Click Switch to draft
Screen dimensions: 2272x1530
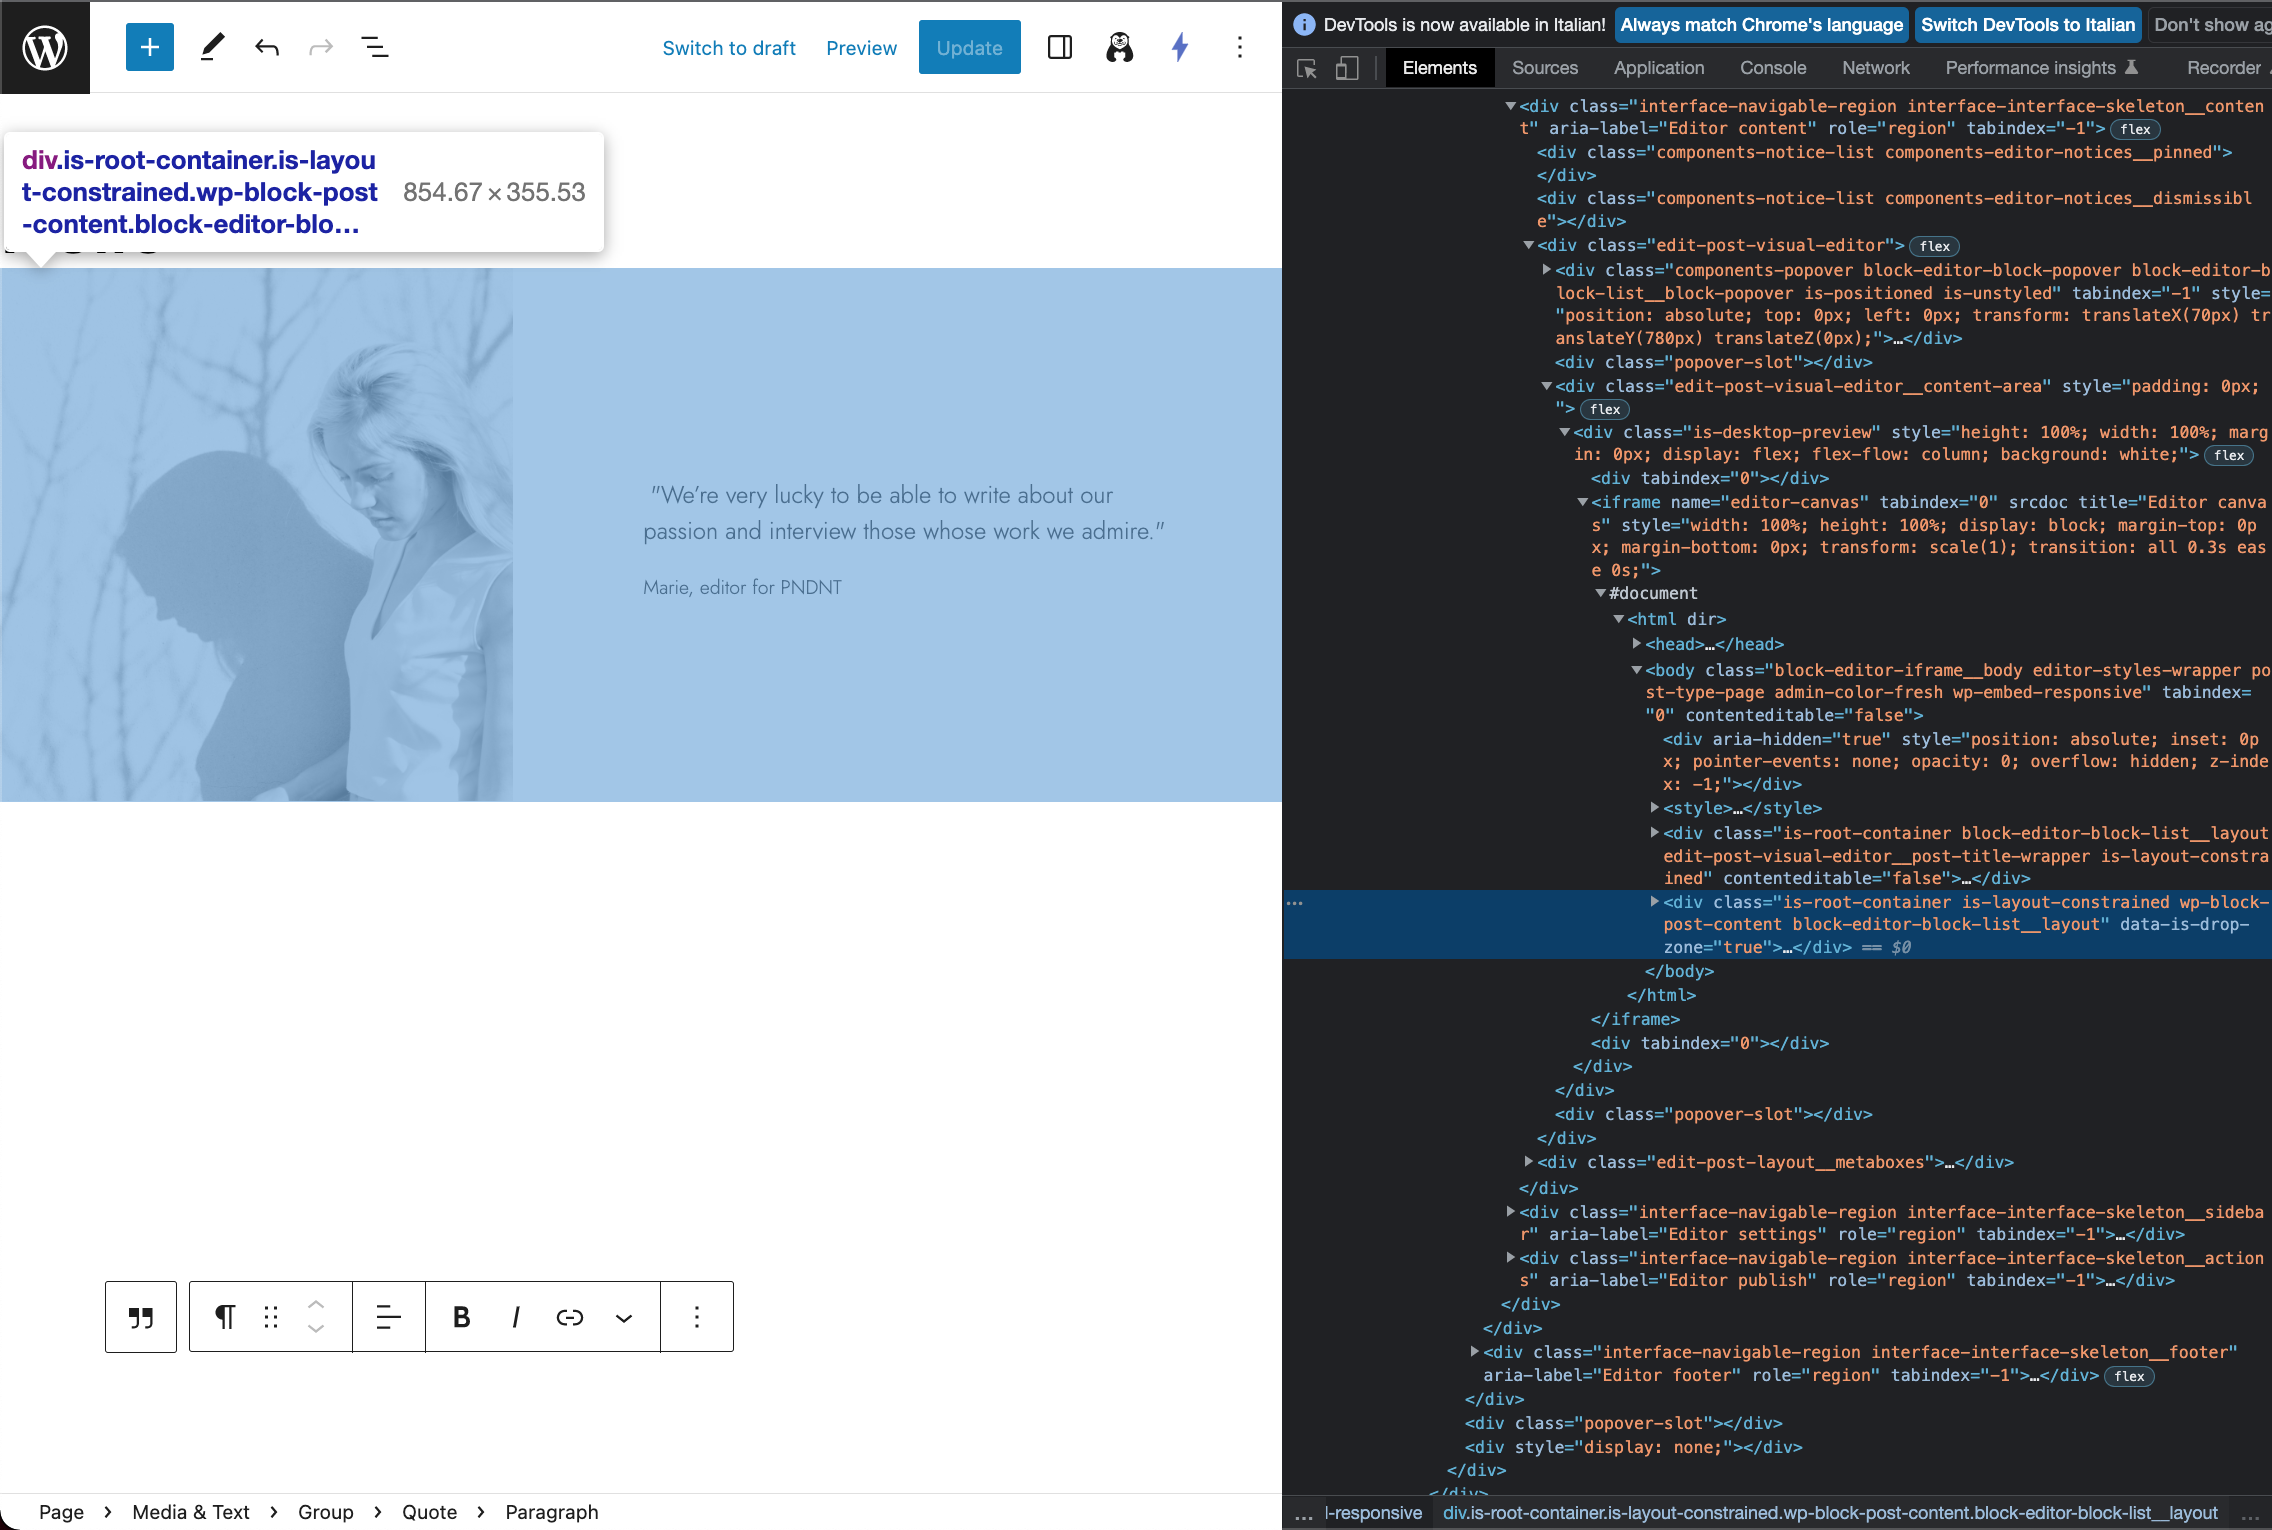(729, 48)
